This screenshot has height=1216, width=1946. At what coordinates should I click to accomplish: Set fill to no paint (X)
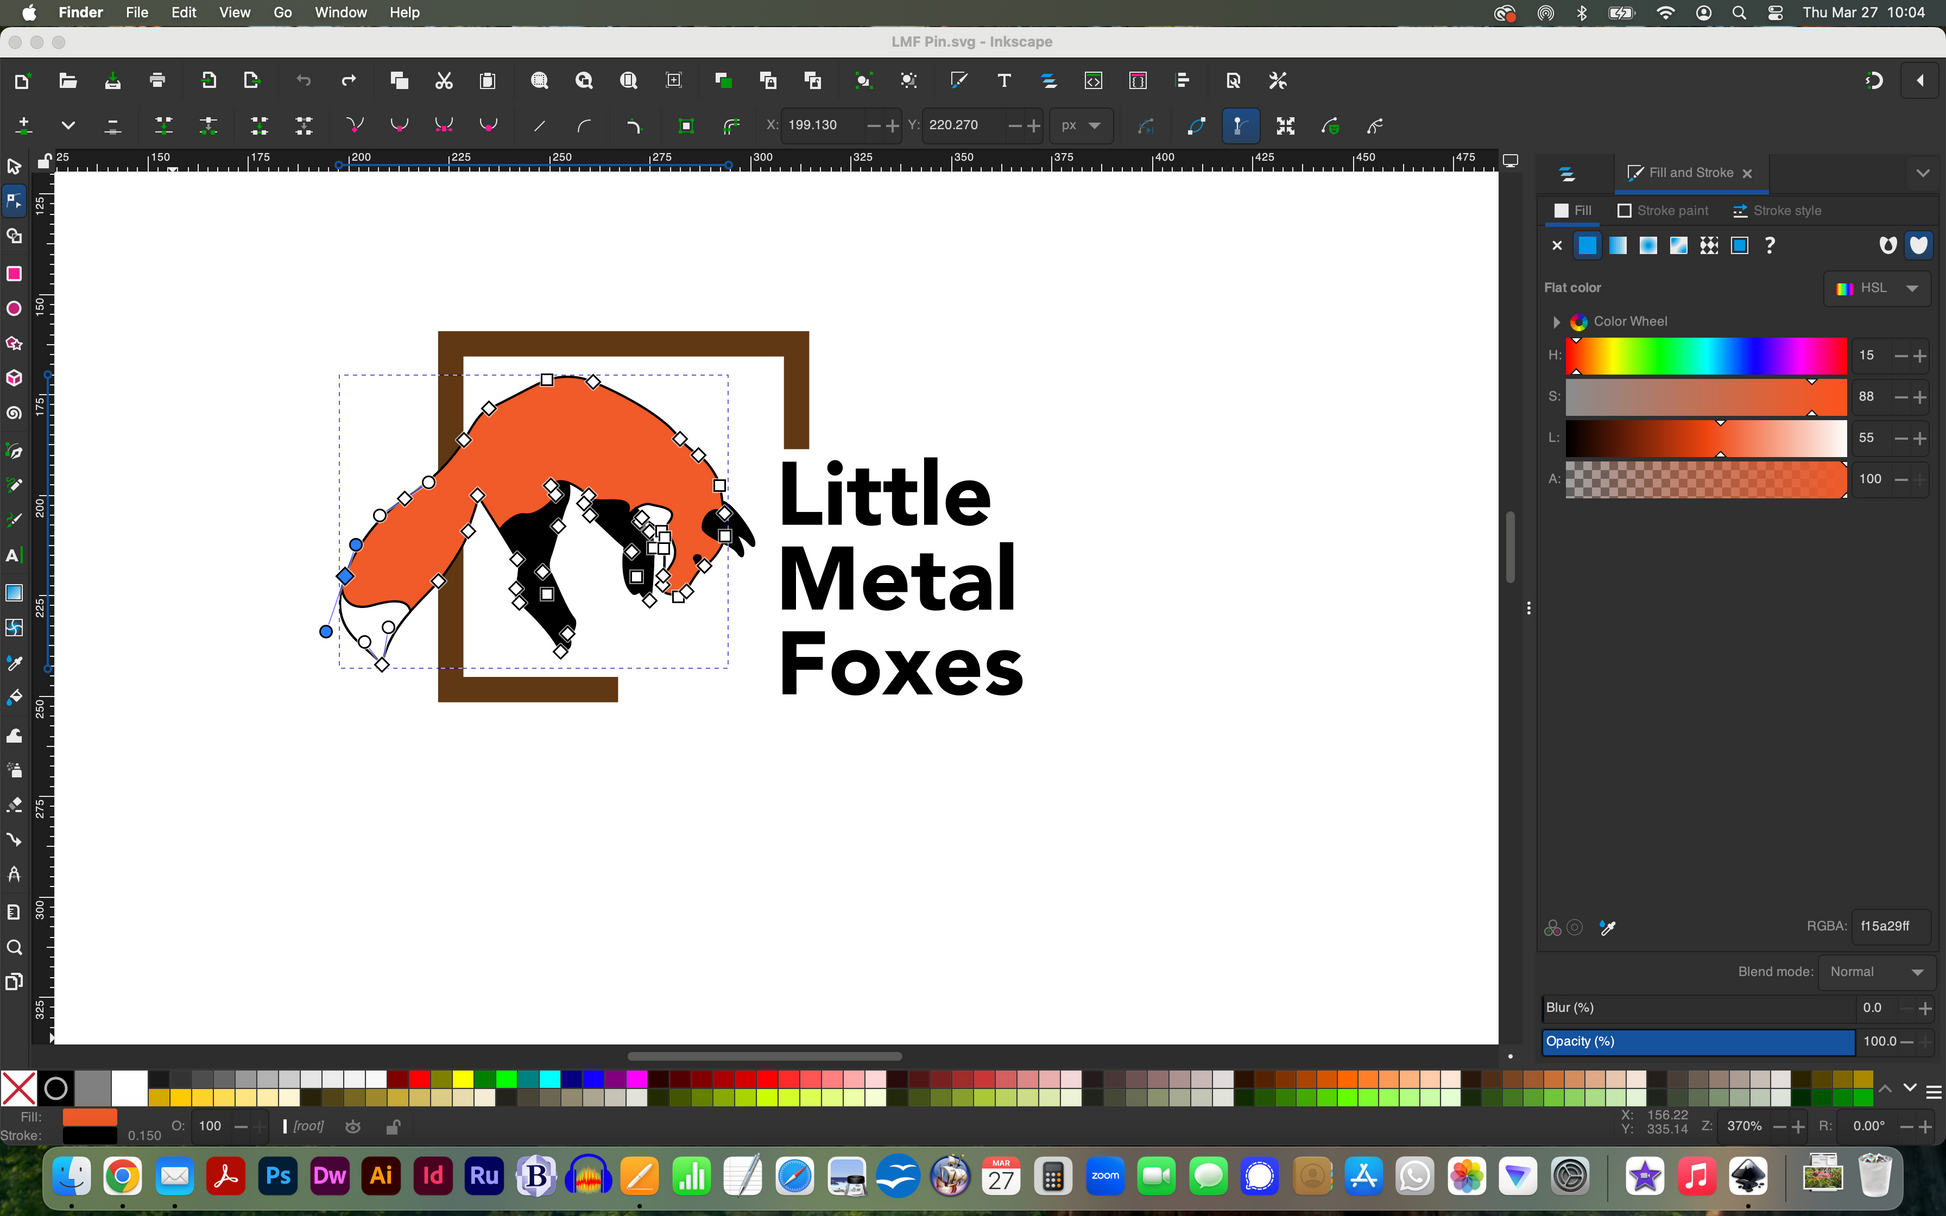(1556, 246)
